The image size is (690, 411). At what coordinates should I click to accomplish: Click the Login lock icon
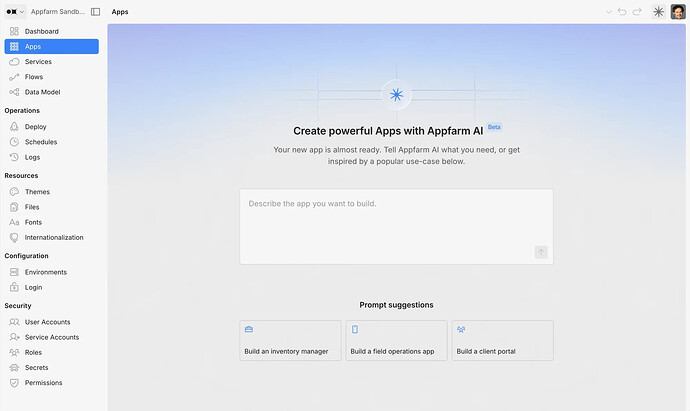pyautogui.click(x=14, y=287)
